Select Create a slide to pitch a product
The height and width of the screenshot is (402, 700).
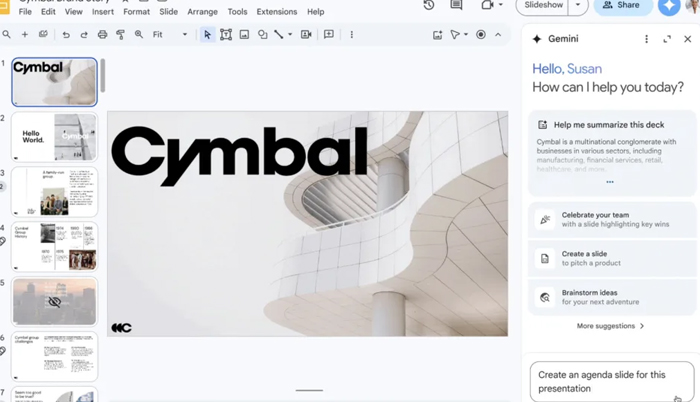[x=612, y=258]
